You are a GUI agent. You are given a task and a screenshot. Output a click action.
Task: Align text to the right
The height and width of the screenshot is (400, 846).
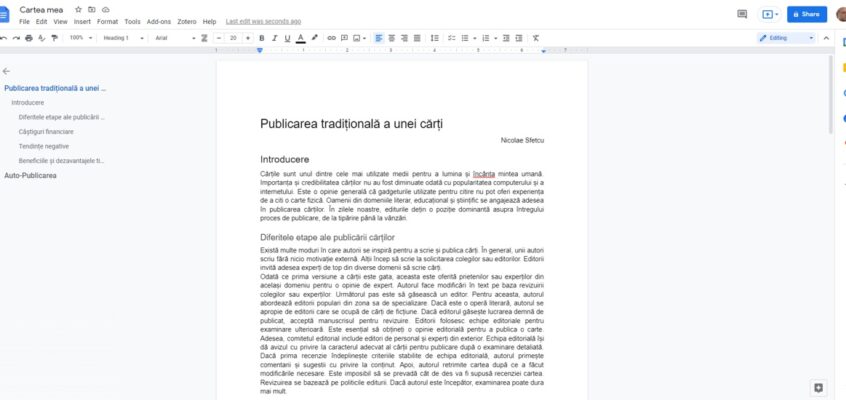click(404, 38)
